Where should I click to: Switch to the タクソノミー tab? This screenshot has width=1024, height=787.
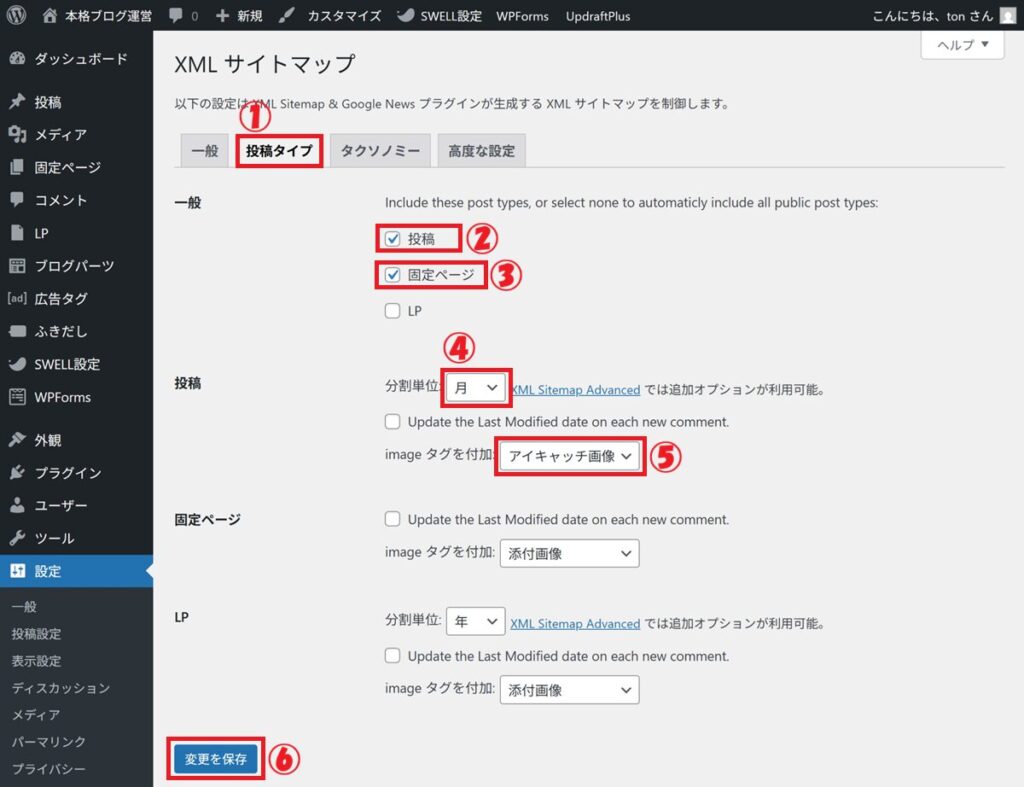tap(379, 151)
